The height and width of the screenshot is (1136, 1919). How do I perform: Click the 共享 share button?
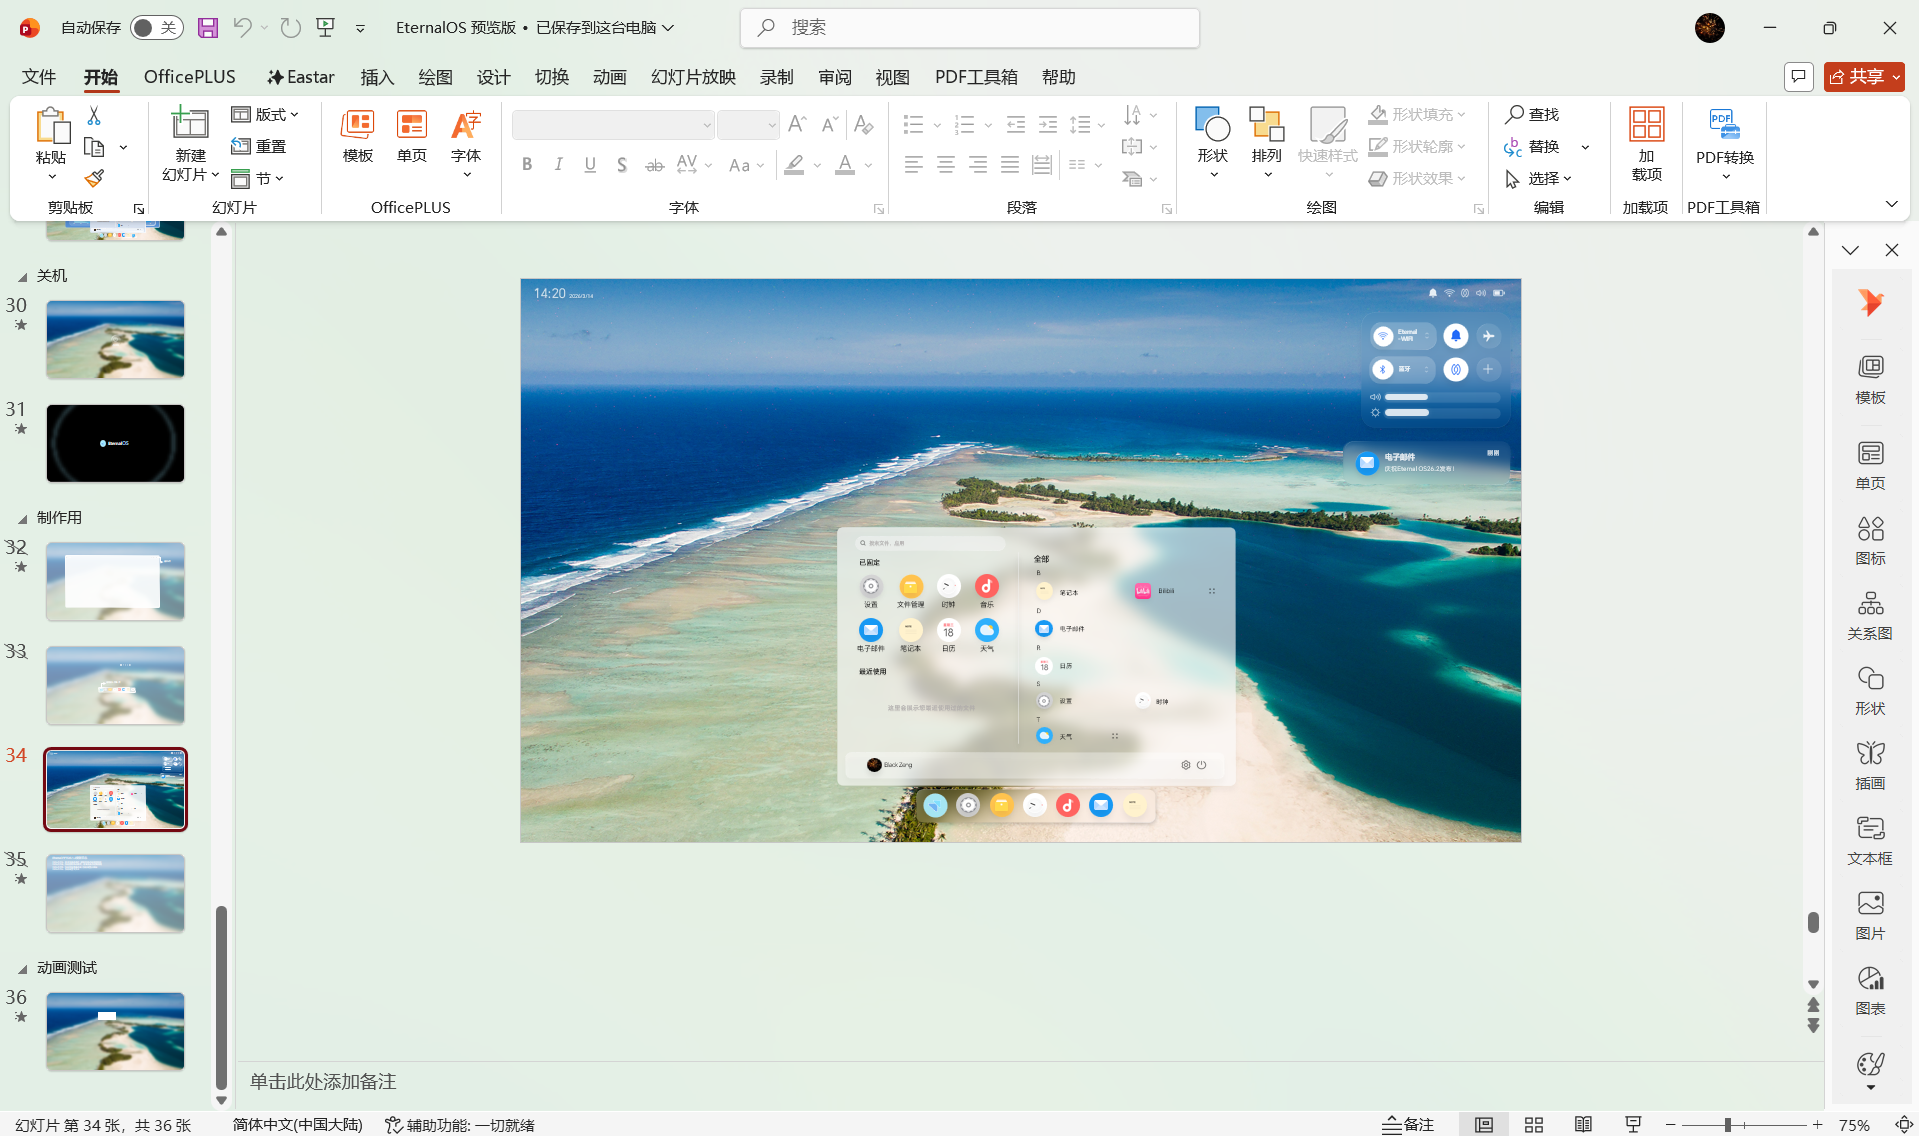click(x=1862, y=77)
